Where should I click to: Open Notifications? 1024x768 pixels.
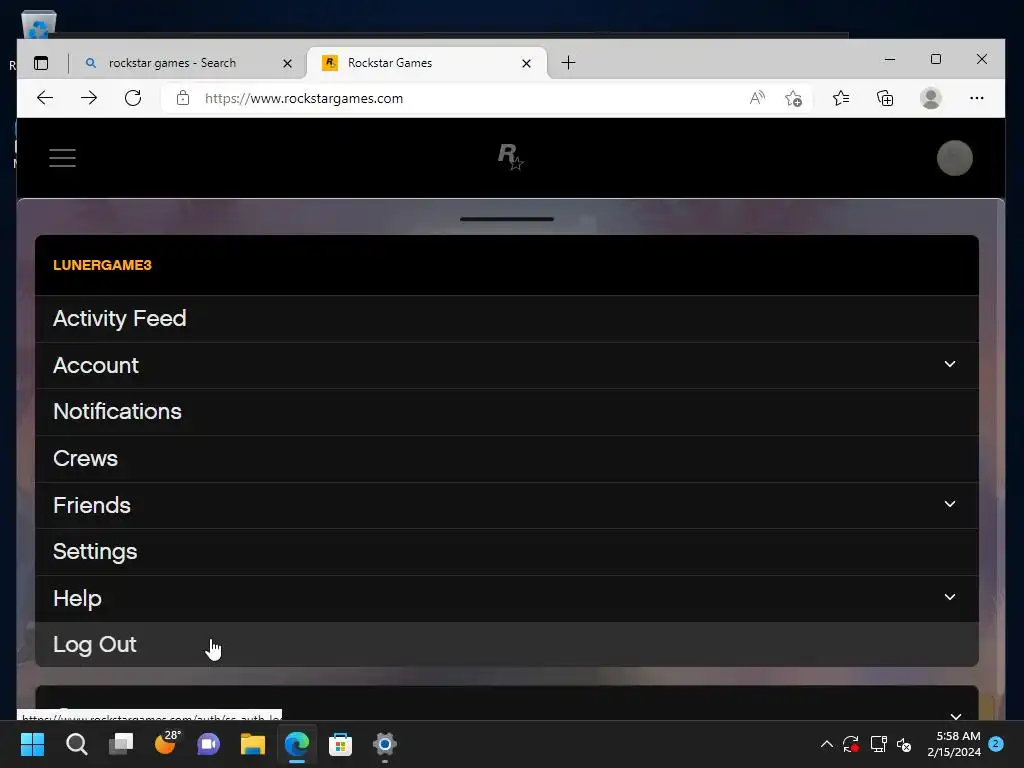click(507, 412)
